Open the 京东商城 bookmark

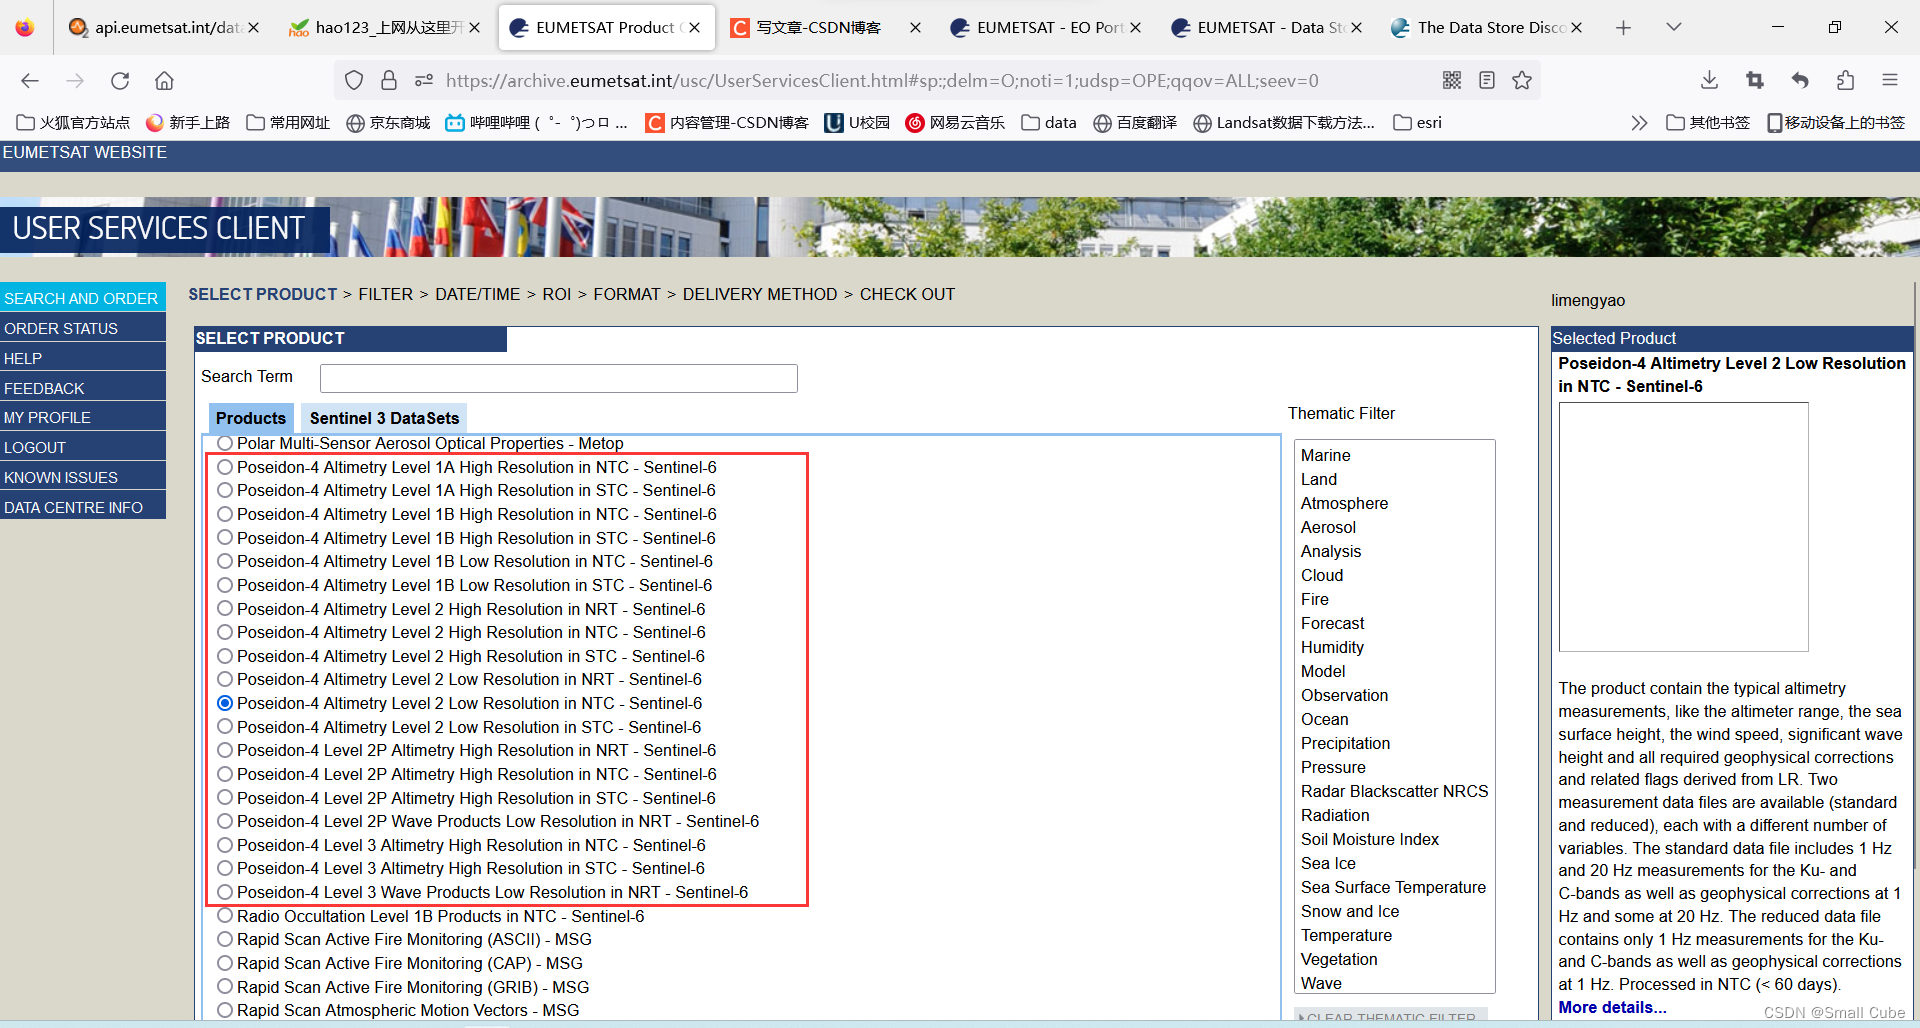388,123
